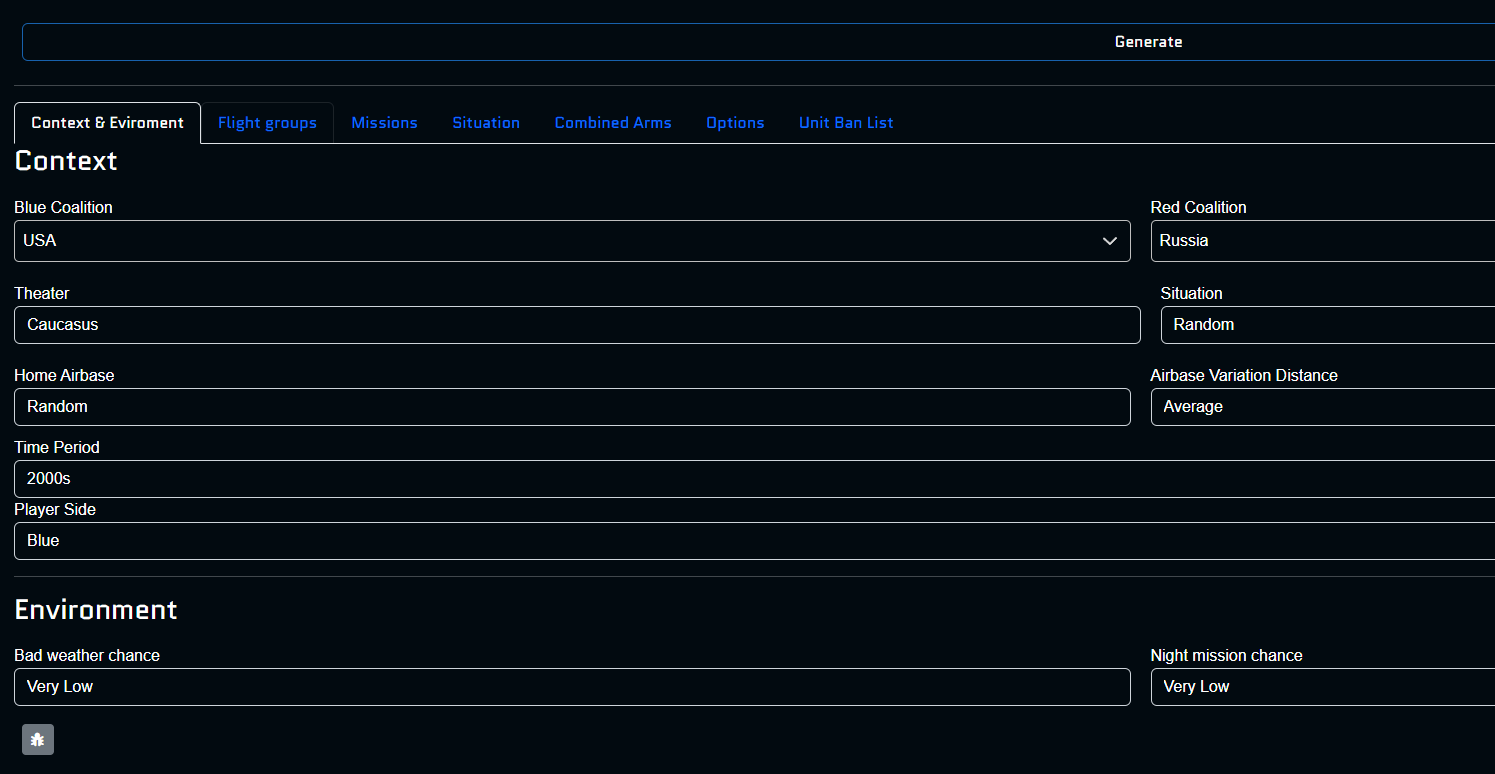The height and width of the screenshot is (774, 1495).
Task: Click the Theater label
Action: 42,294
